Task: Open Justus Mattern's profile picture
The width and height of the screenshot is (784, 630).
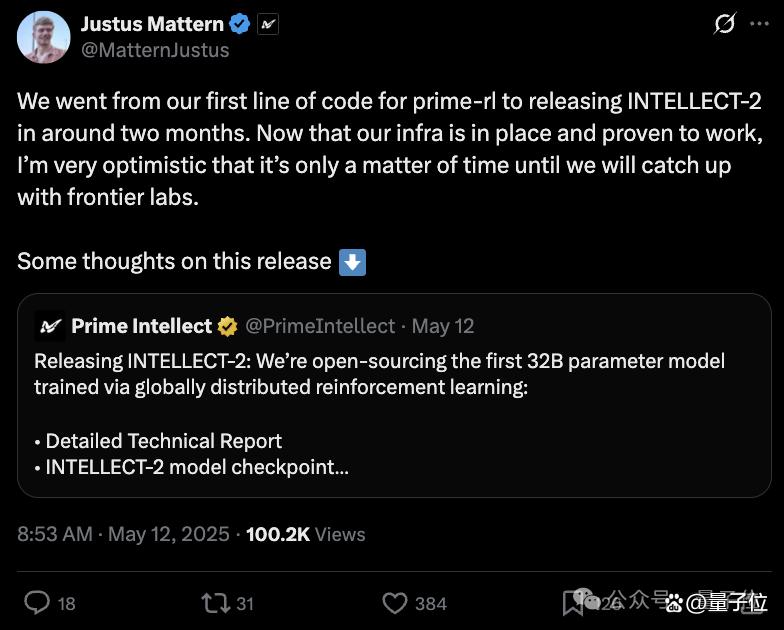Action: pos(44,38)
